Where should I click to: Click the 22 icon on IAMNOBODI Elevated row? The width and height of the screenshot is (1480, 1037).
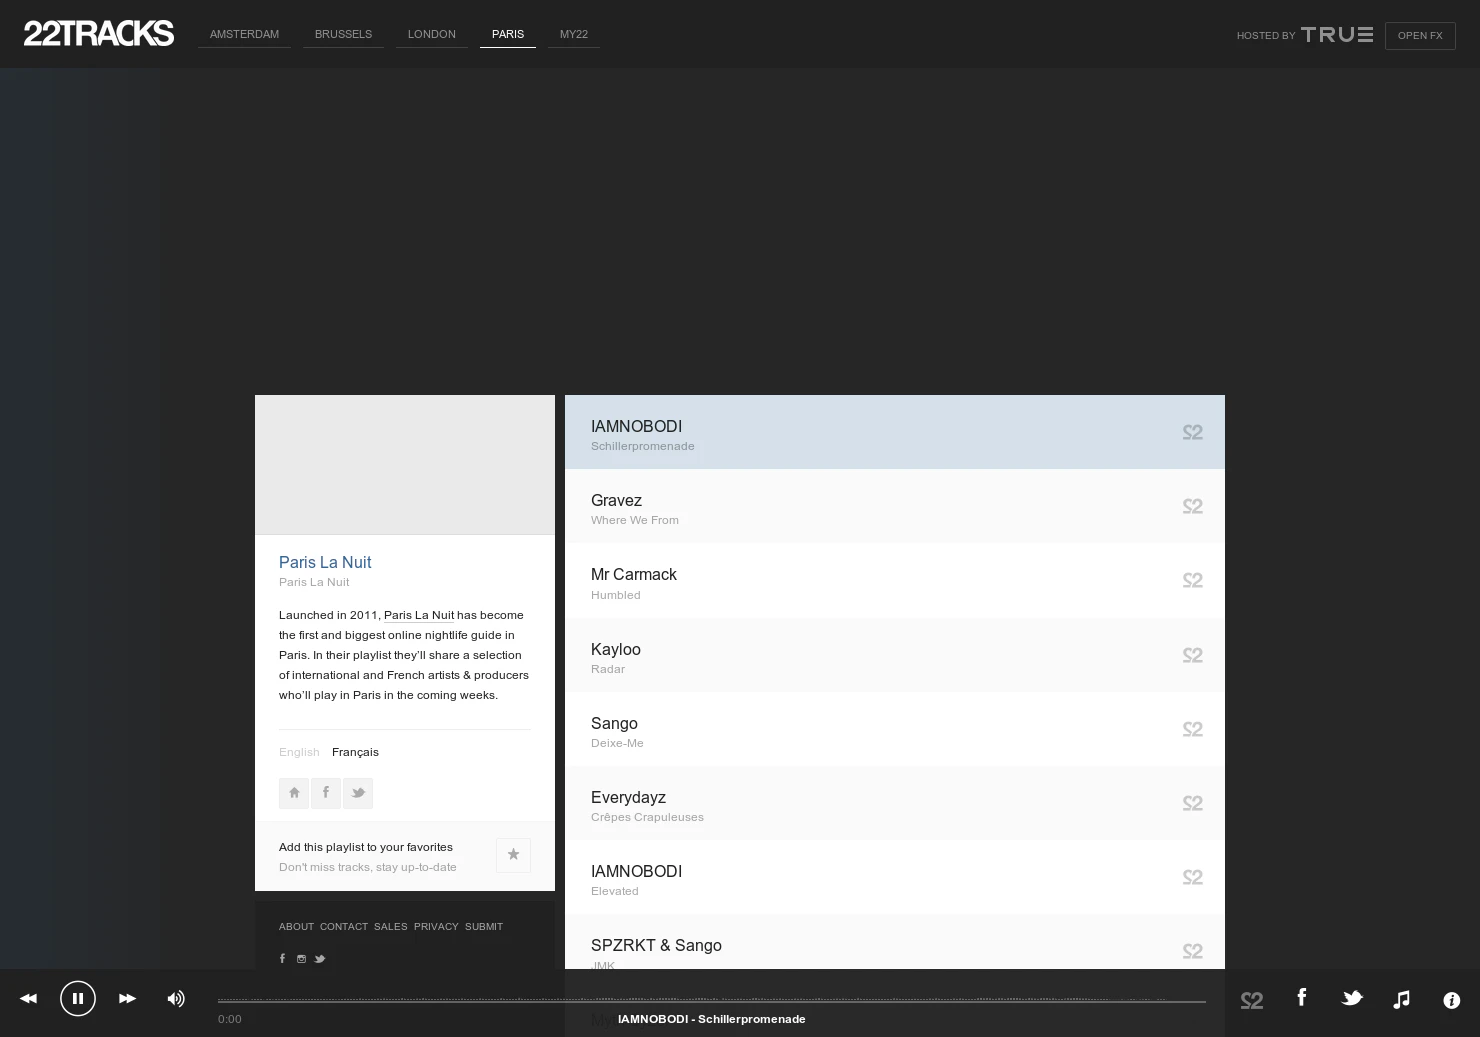pos(1192,877)
